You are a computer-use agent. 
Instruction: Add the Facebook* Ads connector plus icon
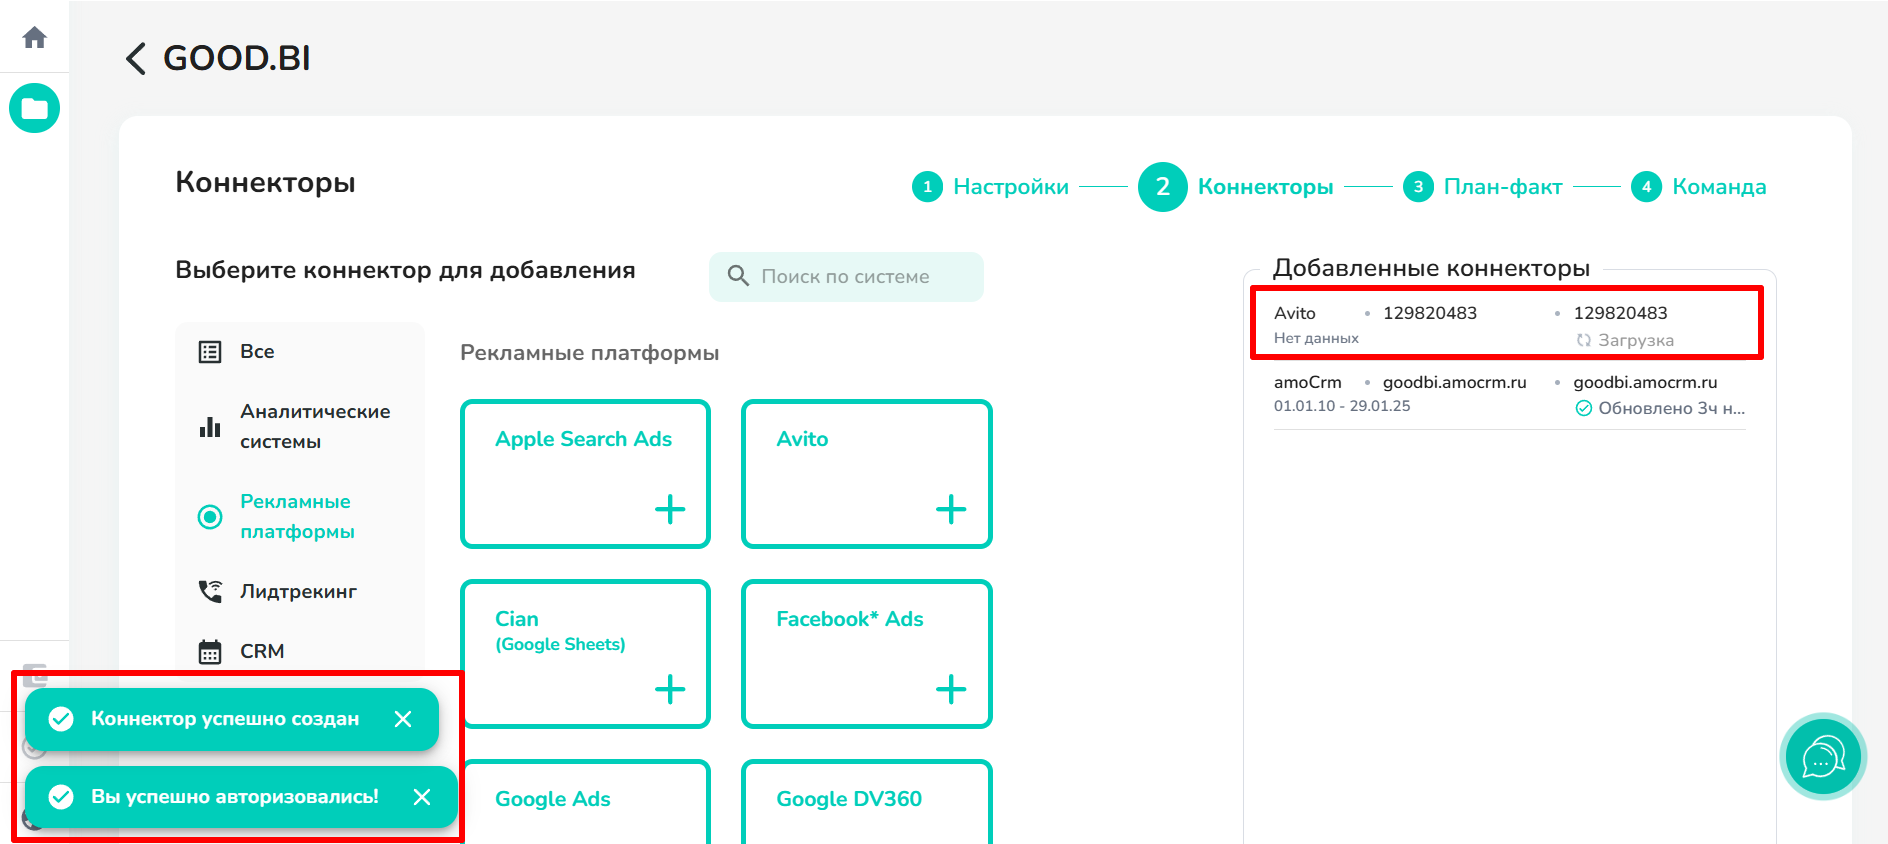tap(951, 689)
